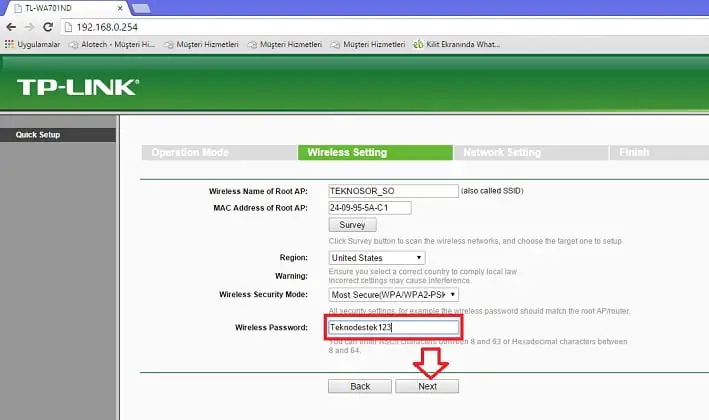
Task: Reload the page with refresh icon
Action: click(48, 27)
